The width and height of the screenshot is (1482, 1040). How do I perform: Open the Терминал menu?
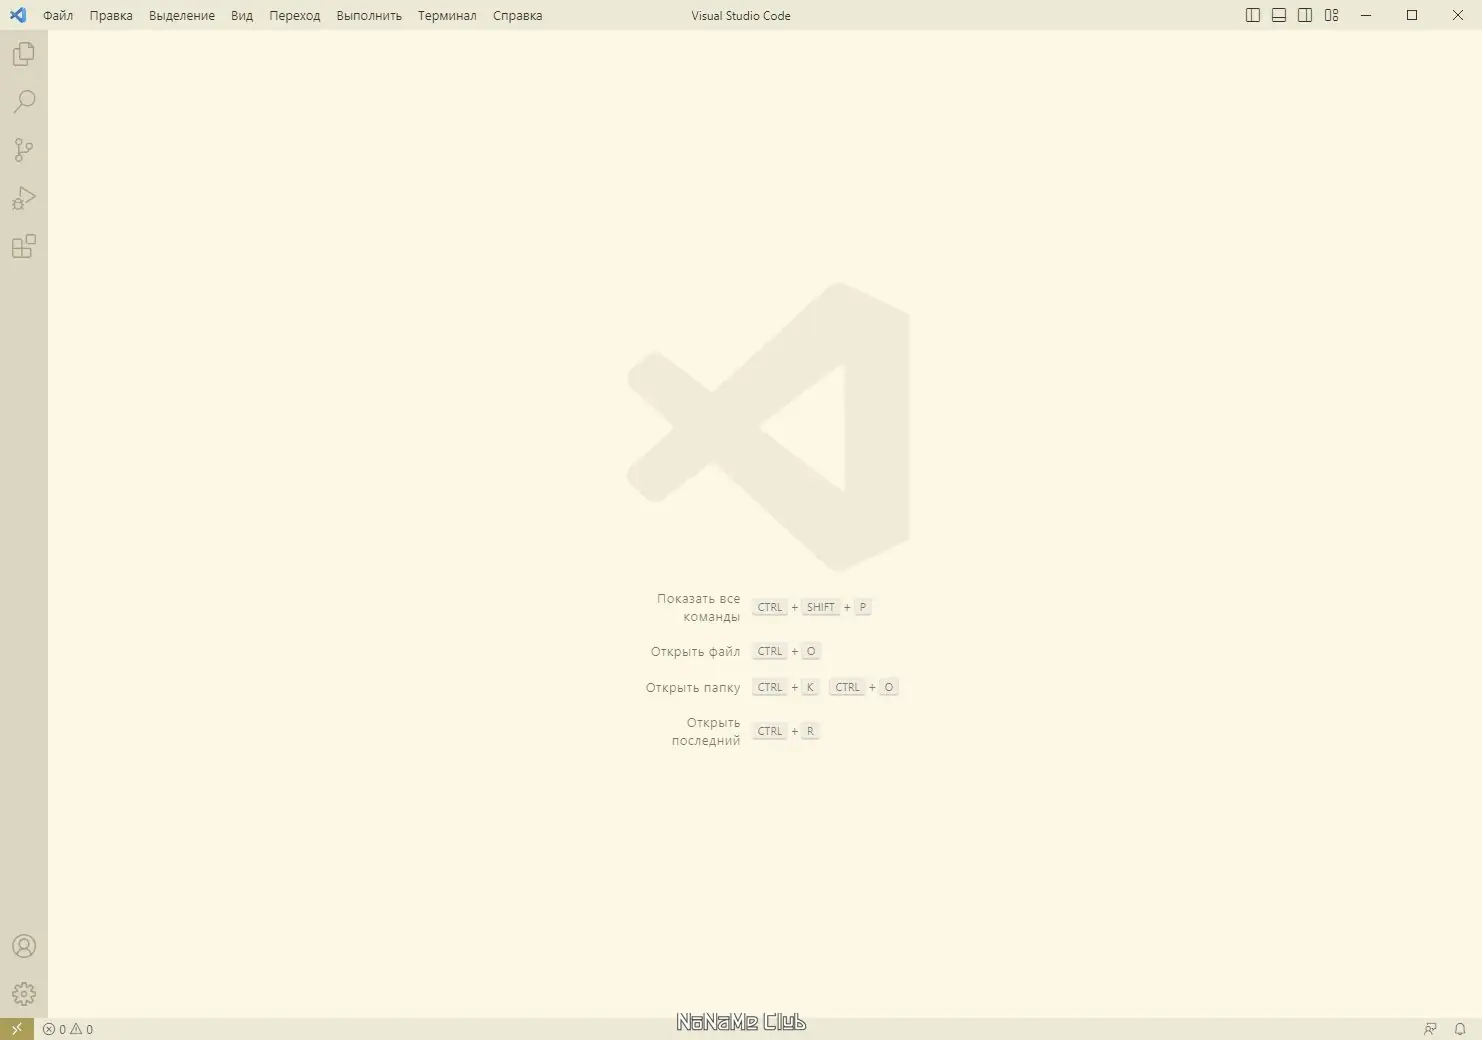click(x=447, y=16)
